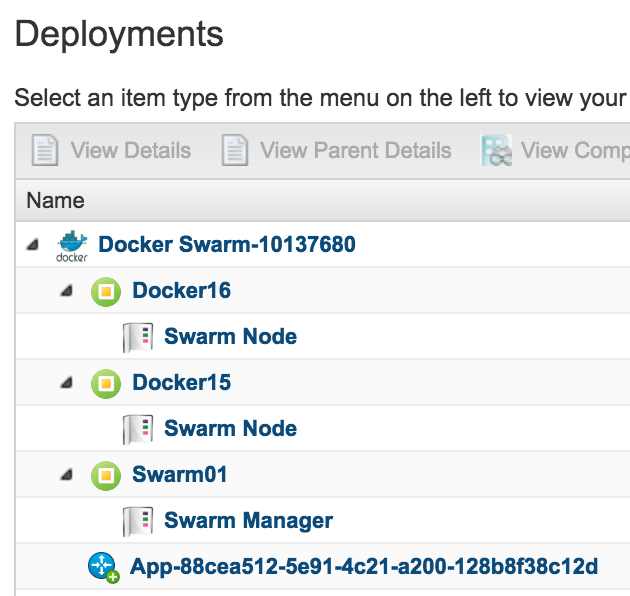Click the green status icon beside Docker16

pyautogui.click(x=105, y=291)
